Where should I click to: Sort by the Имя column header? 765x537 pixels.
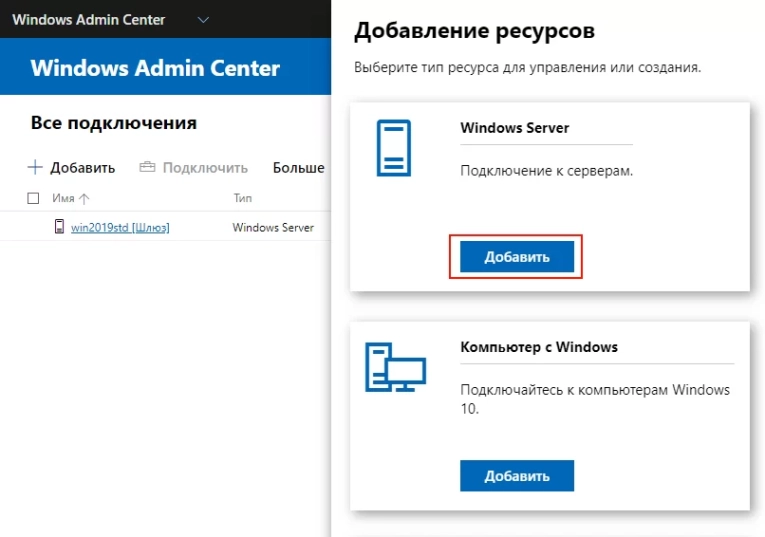63,198
